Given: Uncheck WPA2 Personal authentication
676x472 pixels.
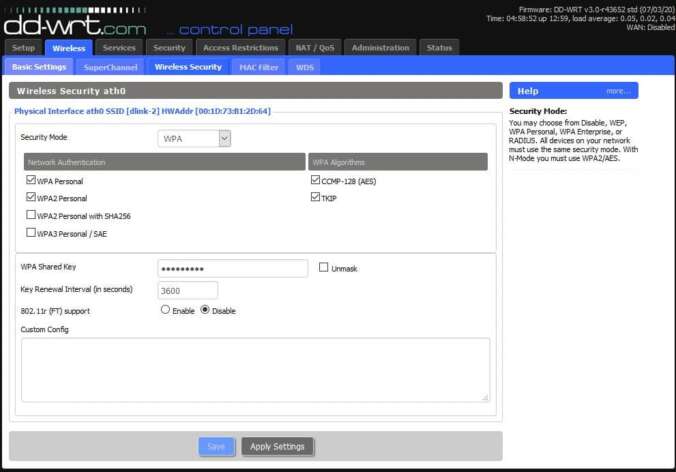Looking at the screenshot, I should 31,198.
